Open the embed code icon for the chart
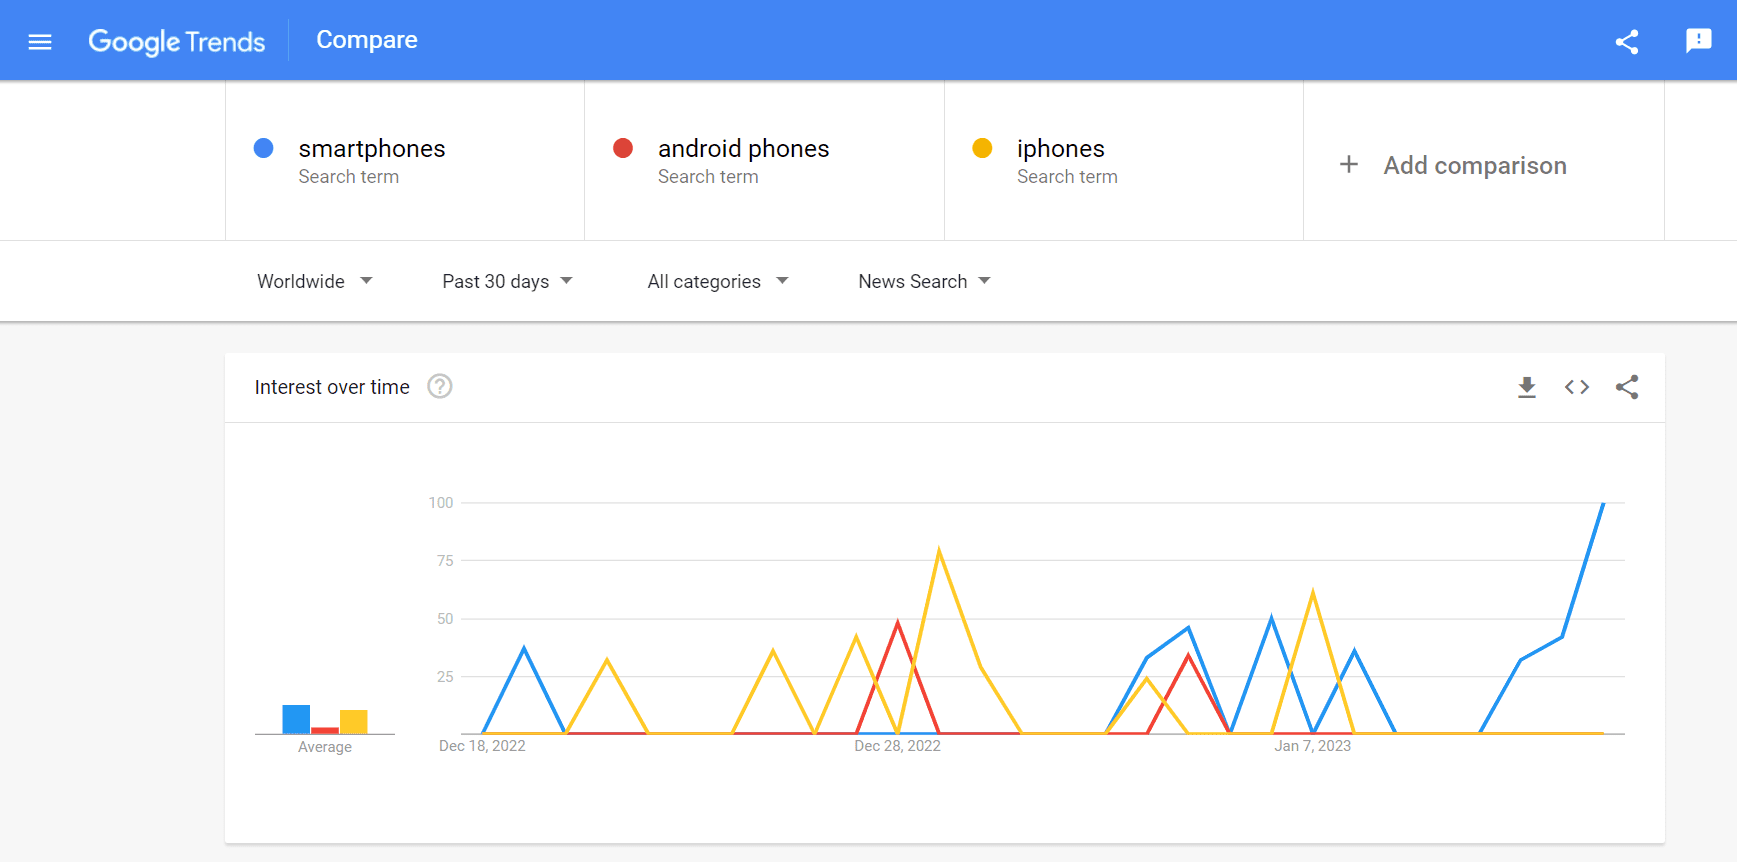1737x862 pixels. pos(1576,387)
